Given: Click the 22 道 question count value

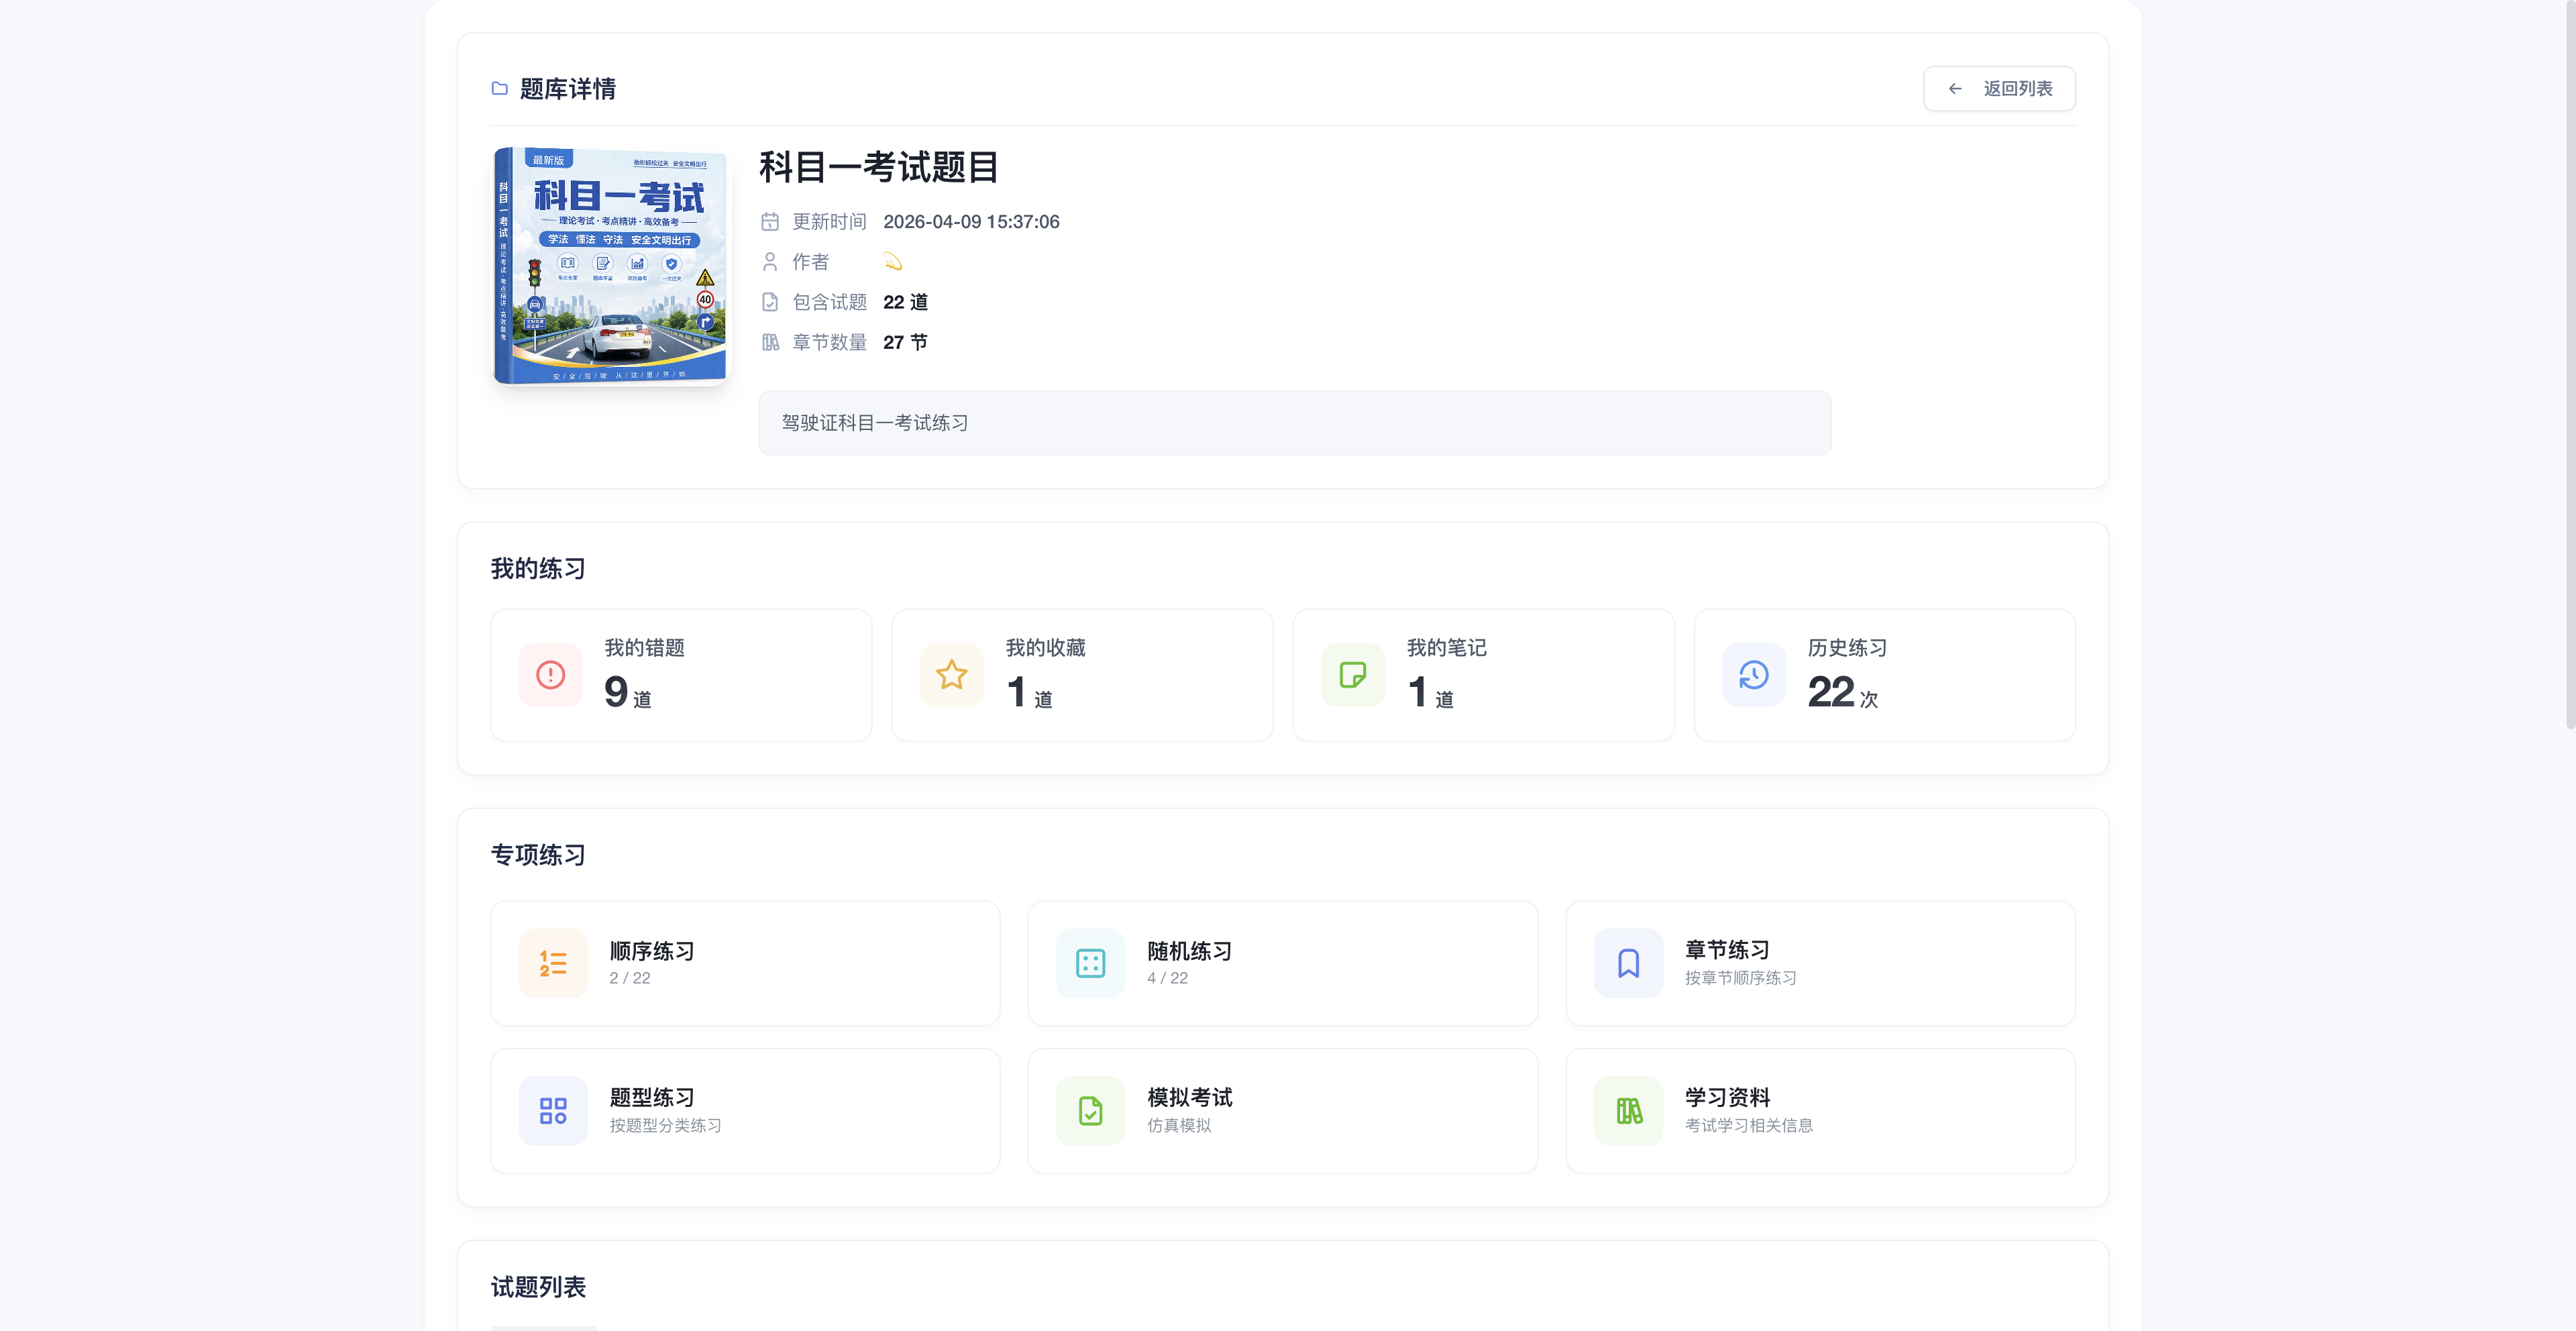Looking at the screenshot, I should [x=905, y=302].
